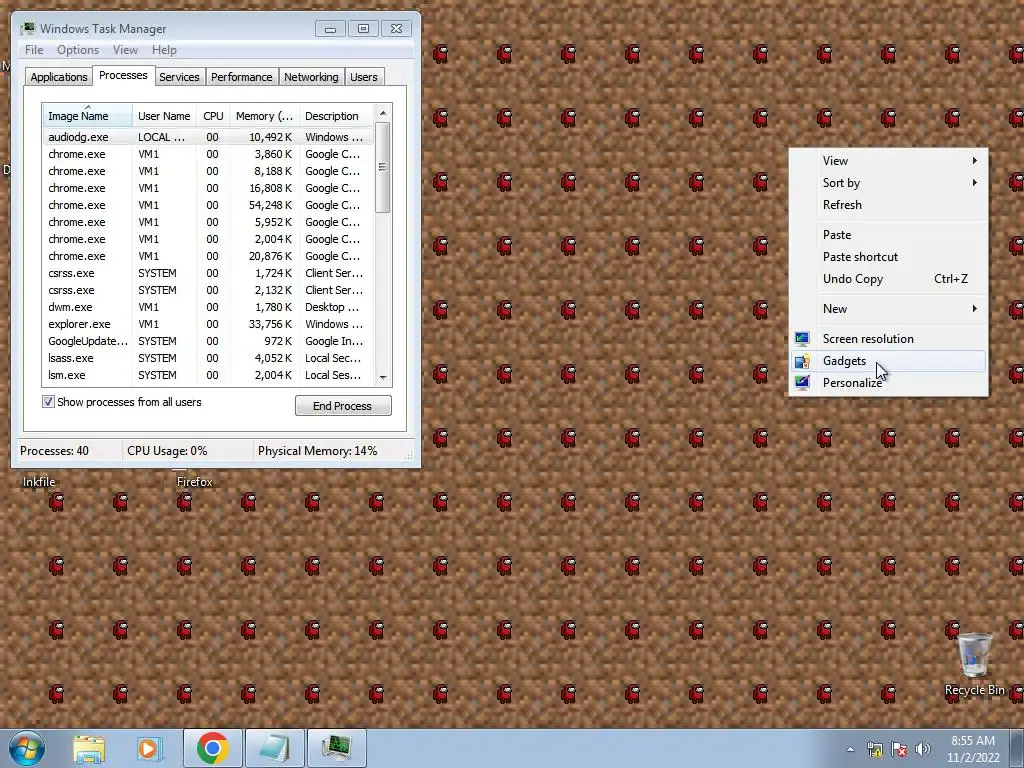Select the Processes tab

pos(123,75)
